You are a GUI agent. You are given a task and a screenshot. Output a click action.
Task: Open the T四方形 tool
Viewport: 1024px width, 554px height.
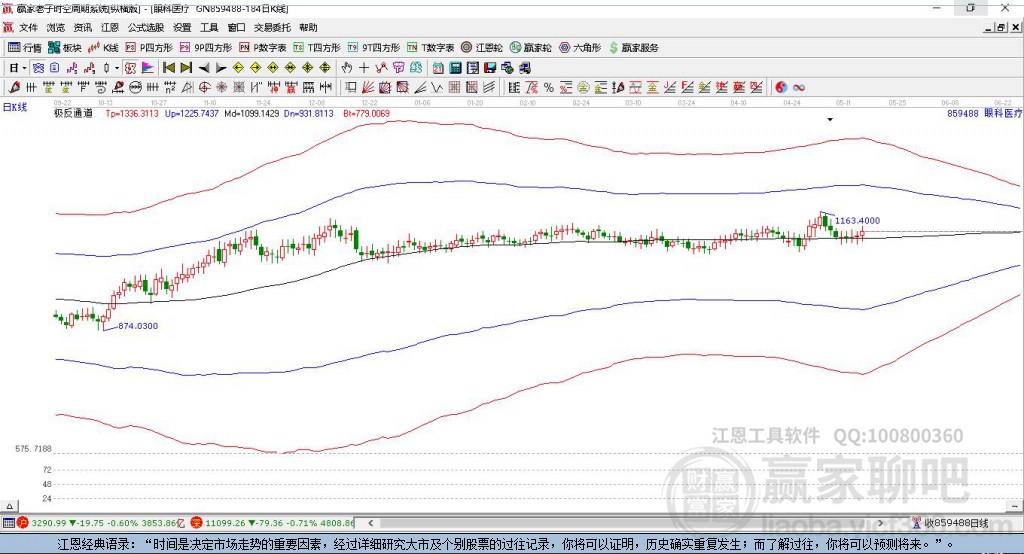coord(317,48)
